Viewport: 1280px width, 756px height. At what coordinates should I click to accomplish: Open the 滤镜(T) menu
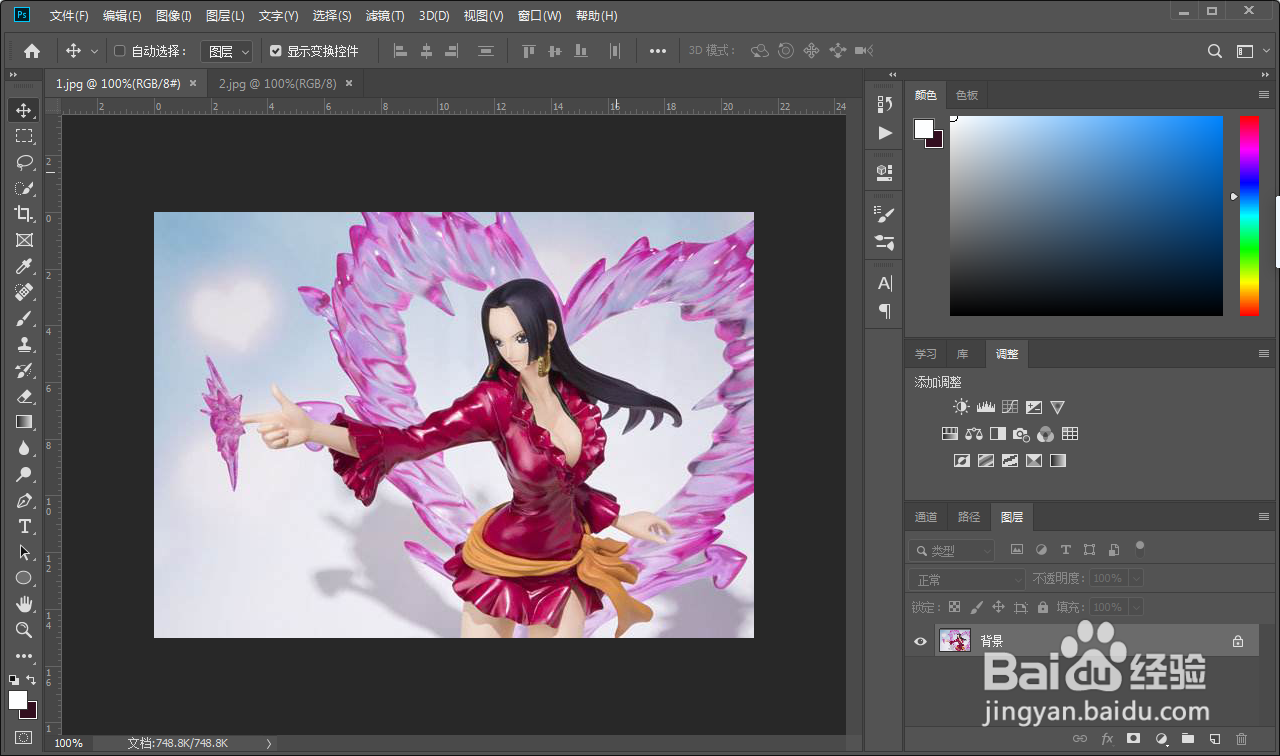tap(385, 16)
